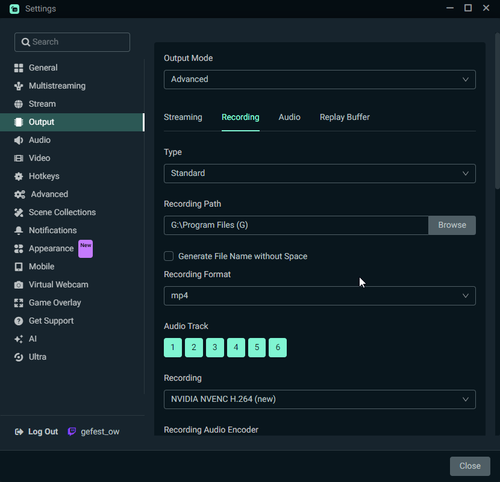Screen dimensions: 500x482
Task: Click the Scene Collections icon
Action: pos(19,212)
